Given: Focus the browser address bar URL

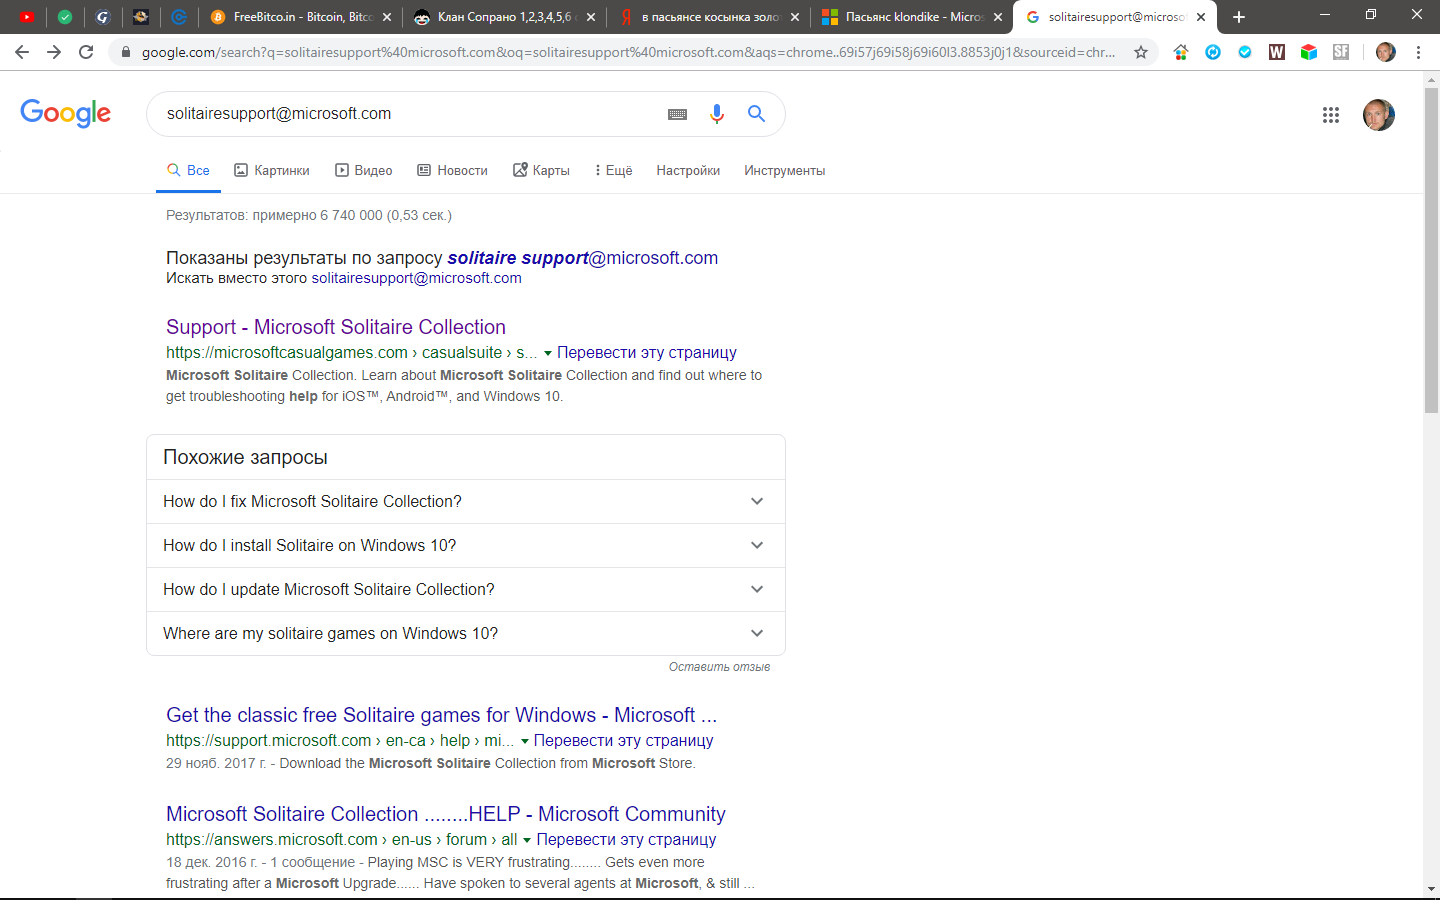Looking at the screenshot, I should coord(628,52).
